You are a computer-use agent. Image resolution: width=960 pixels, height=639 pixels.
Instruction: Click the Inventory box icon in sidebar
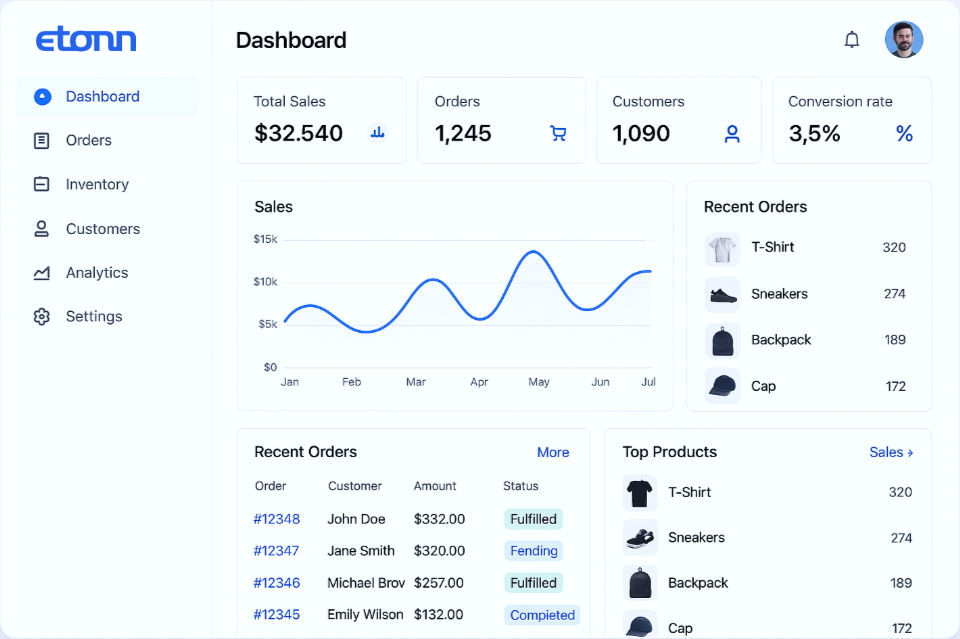(41, 184)
